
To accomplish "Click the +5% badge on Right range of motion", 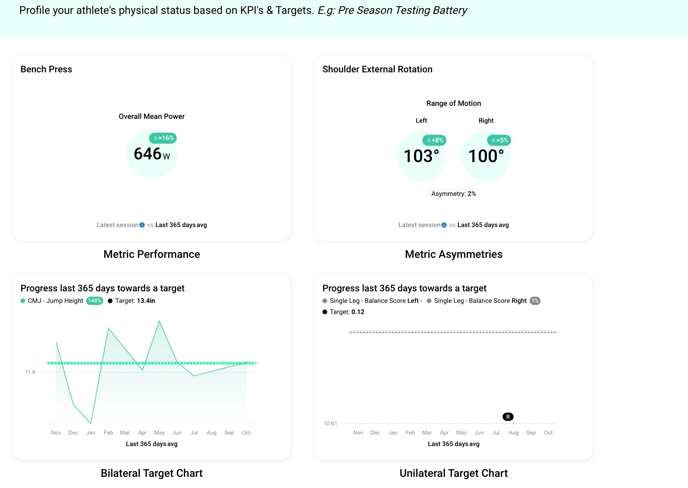I will tap(499, 140).
